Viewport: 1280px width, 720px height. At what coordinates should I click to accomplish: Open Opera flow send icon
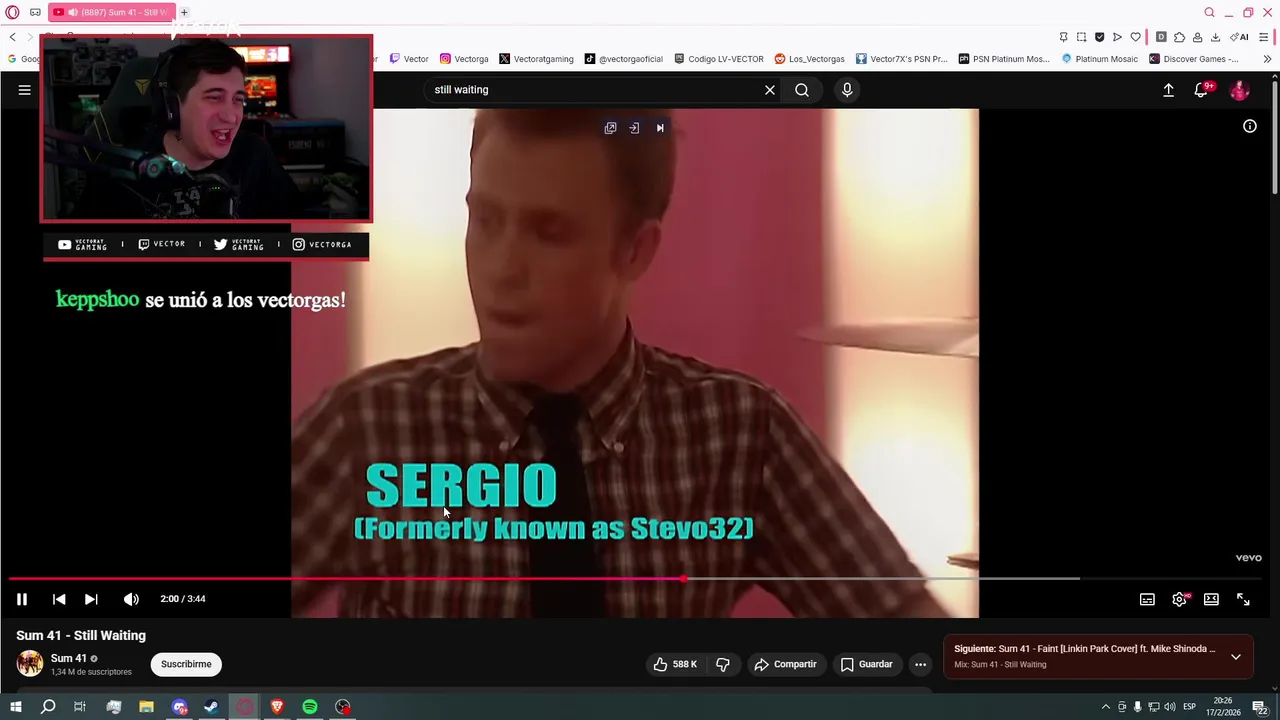1117,37
